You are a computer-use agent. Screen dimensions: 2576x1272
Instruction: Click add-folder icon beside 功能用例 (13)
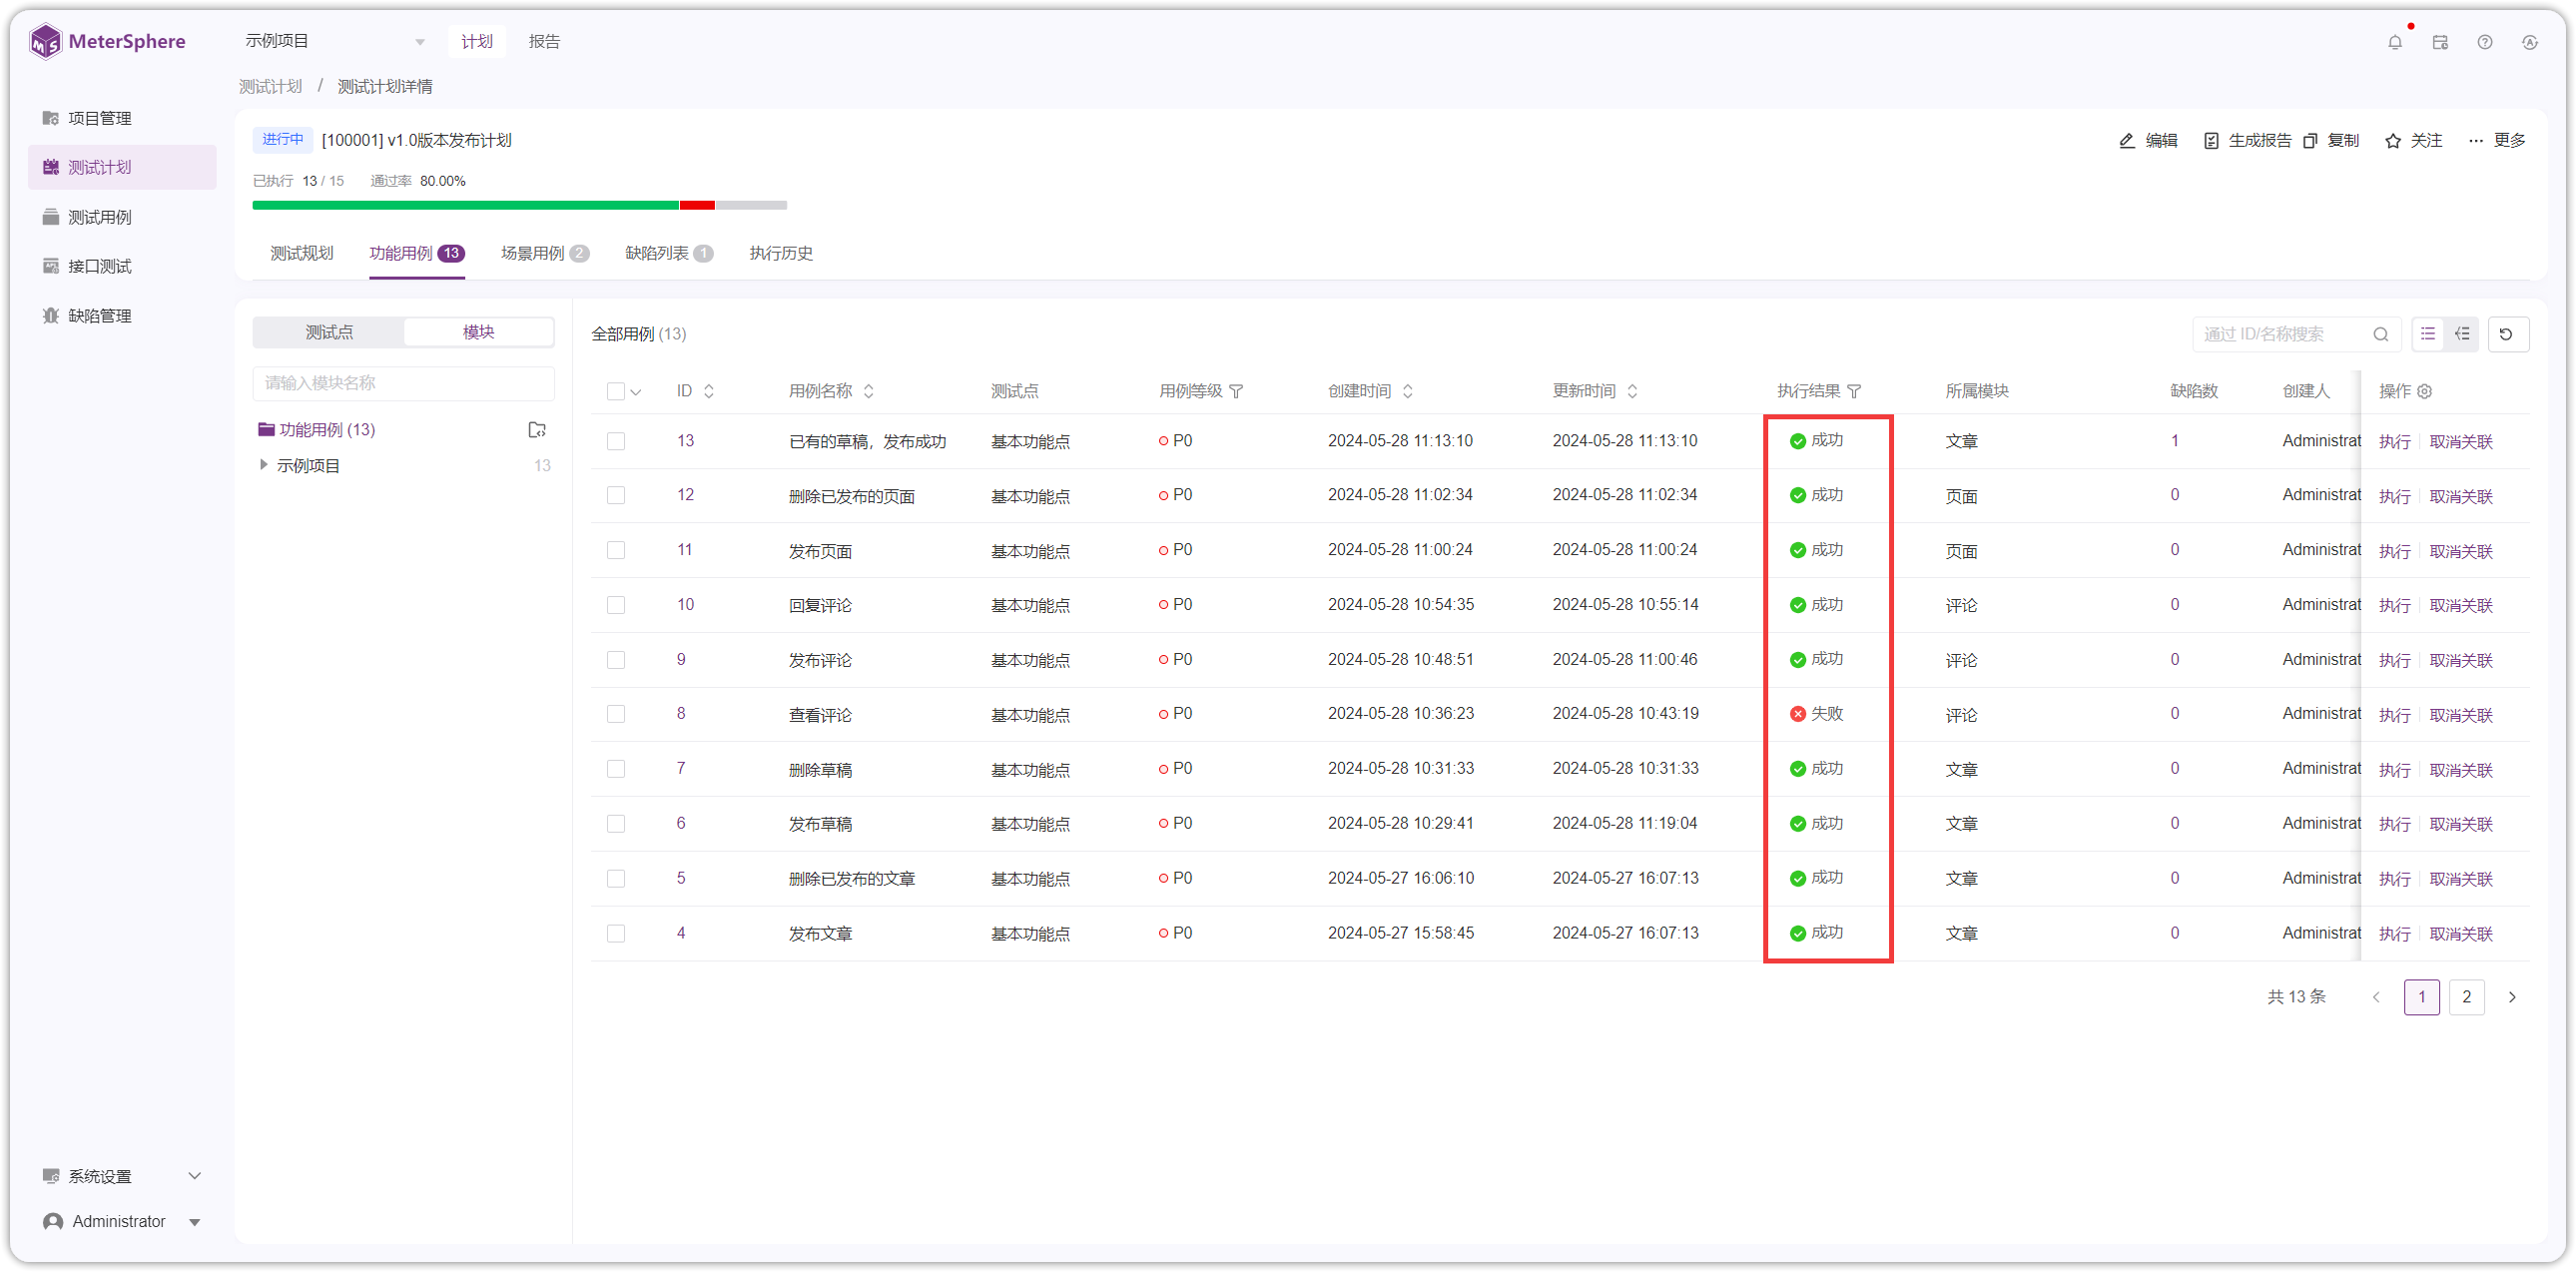click(x=537, y=430)
